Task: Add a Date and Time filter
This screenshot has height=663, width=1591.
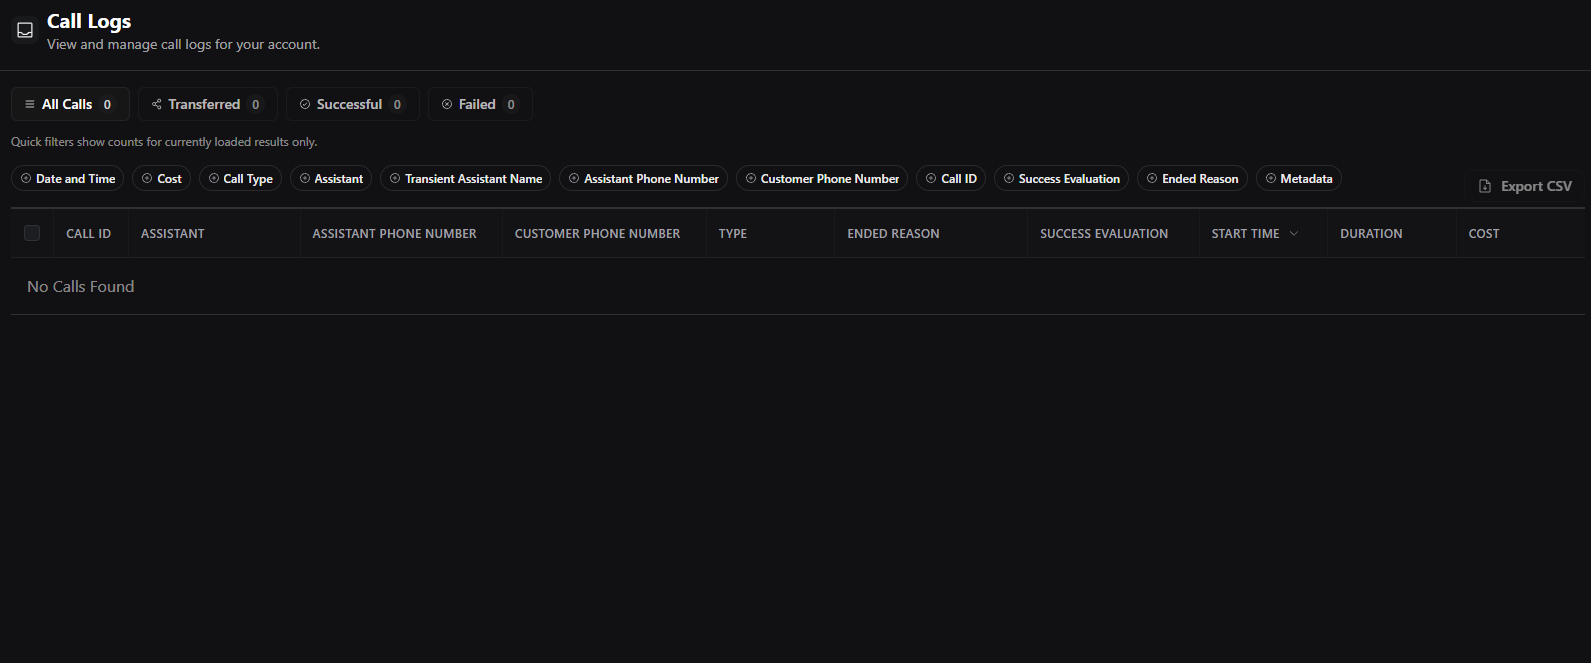Action: click(x=67, y=179)
